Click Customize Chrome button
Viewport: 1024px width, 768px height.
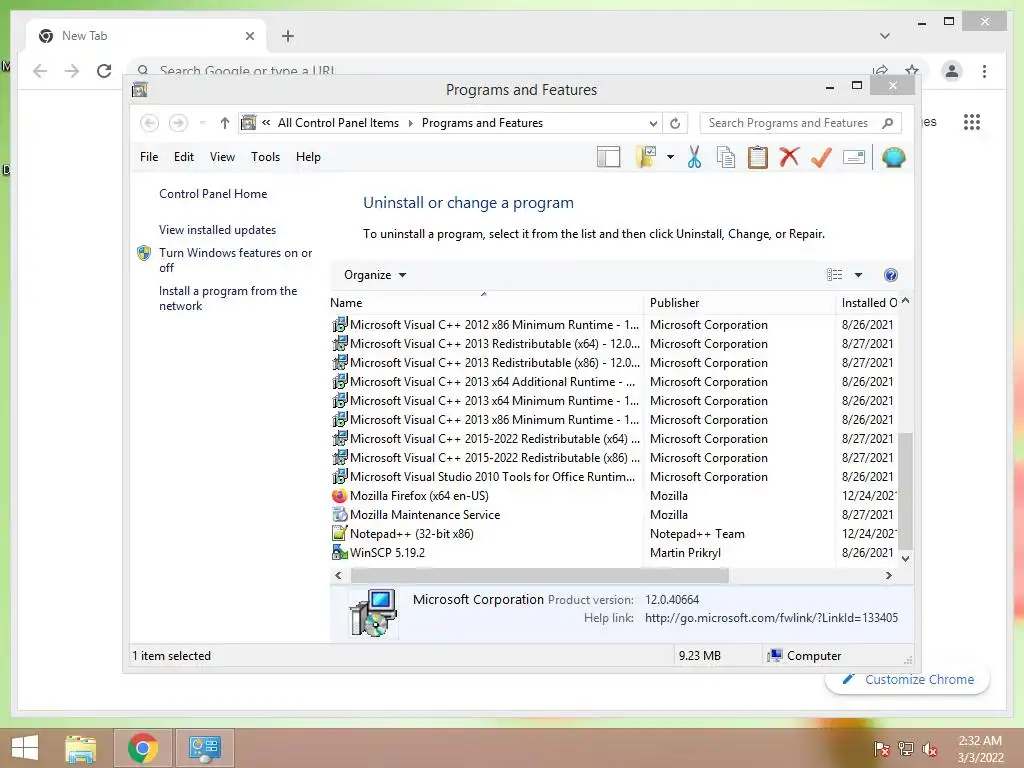908,680
